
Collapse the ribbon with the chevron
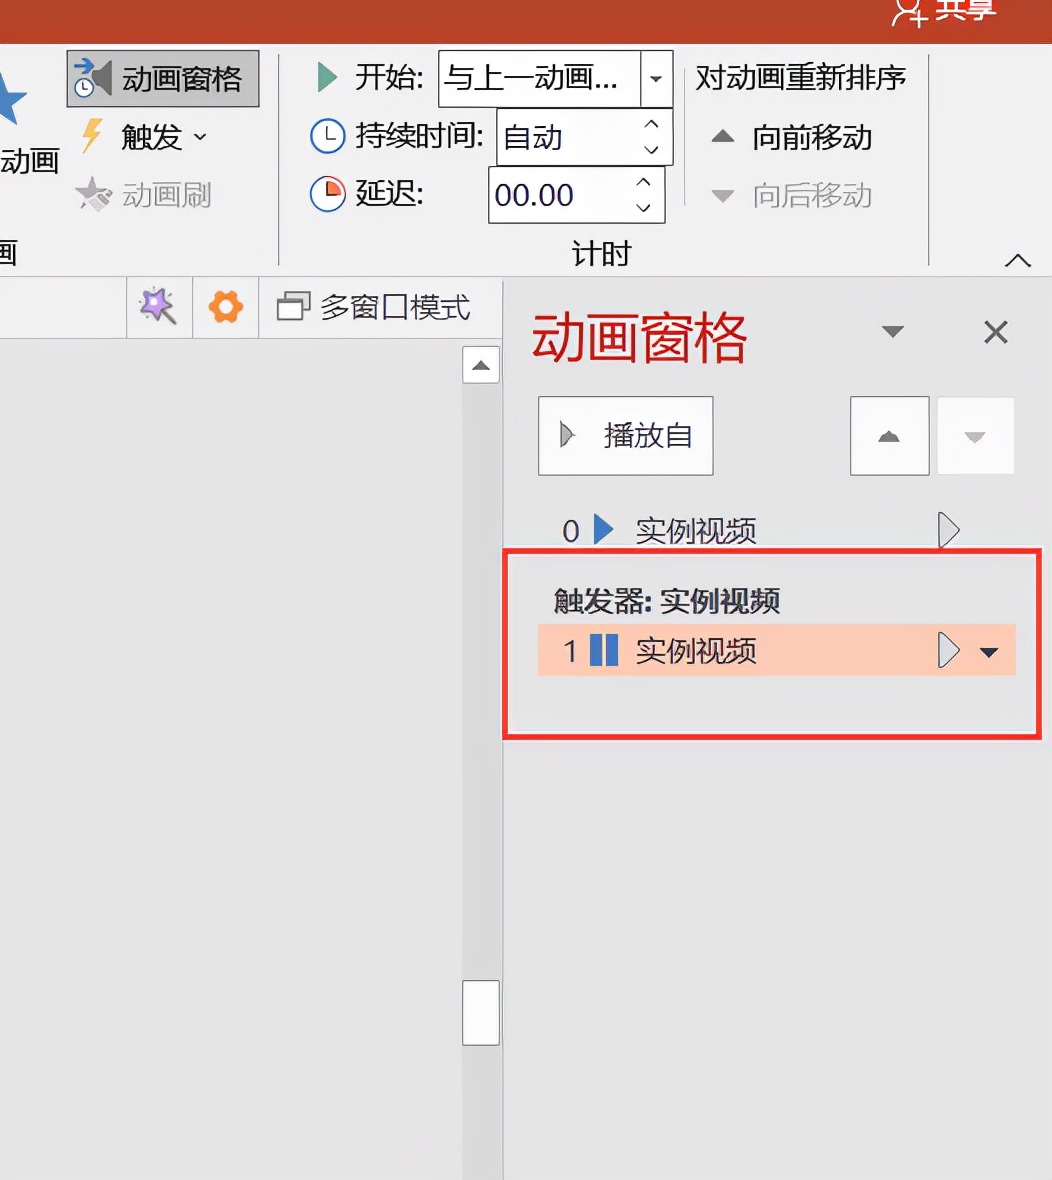pyautogui.click(x=1017, y=260)
